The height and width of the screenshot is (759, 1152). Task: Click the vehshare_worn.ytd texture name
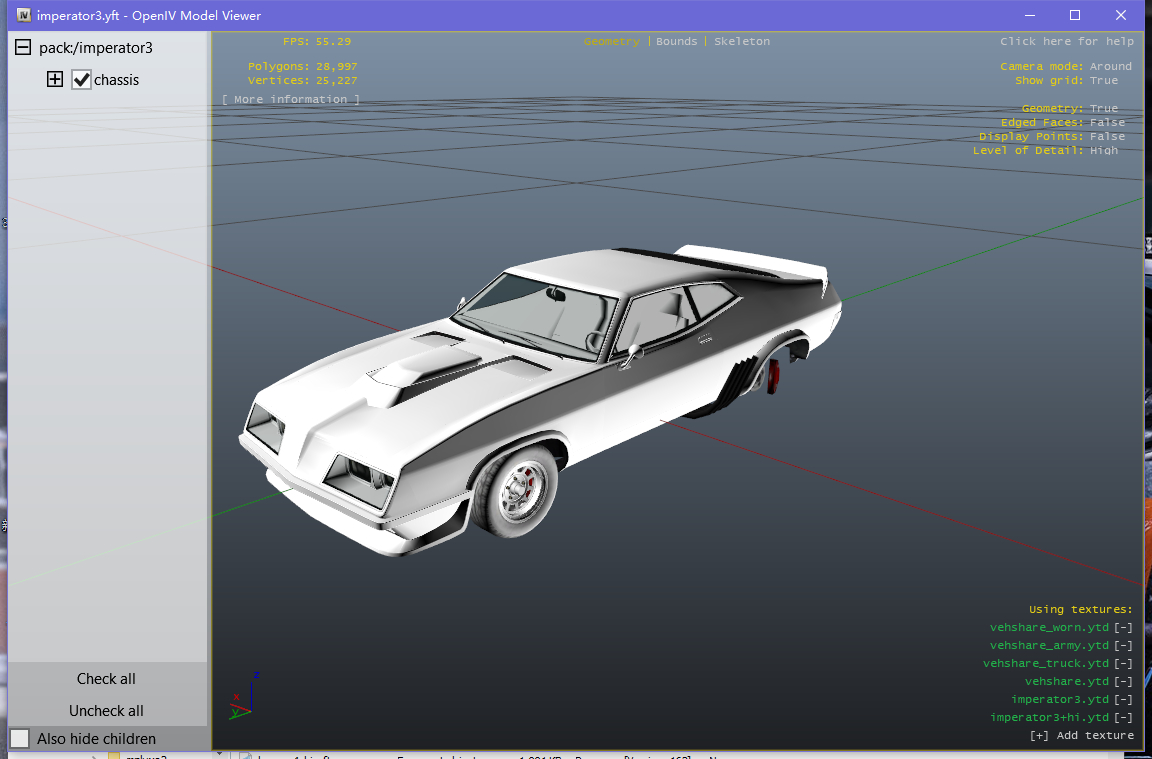tap(1049, 627)
